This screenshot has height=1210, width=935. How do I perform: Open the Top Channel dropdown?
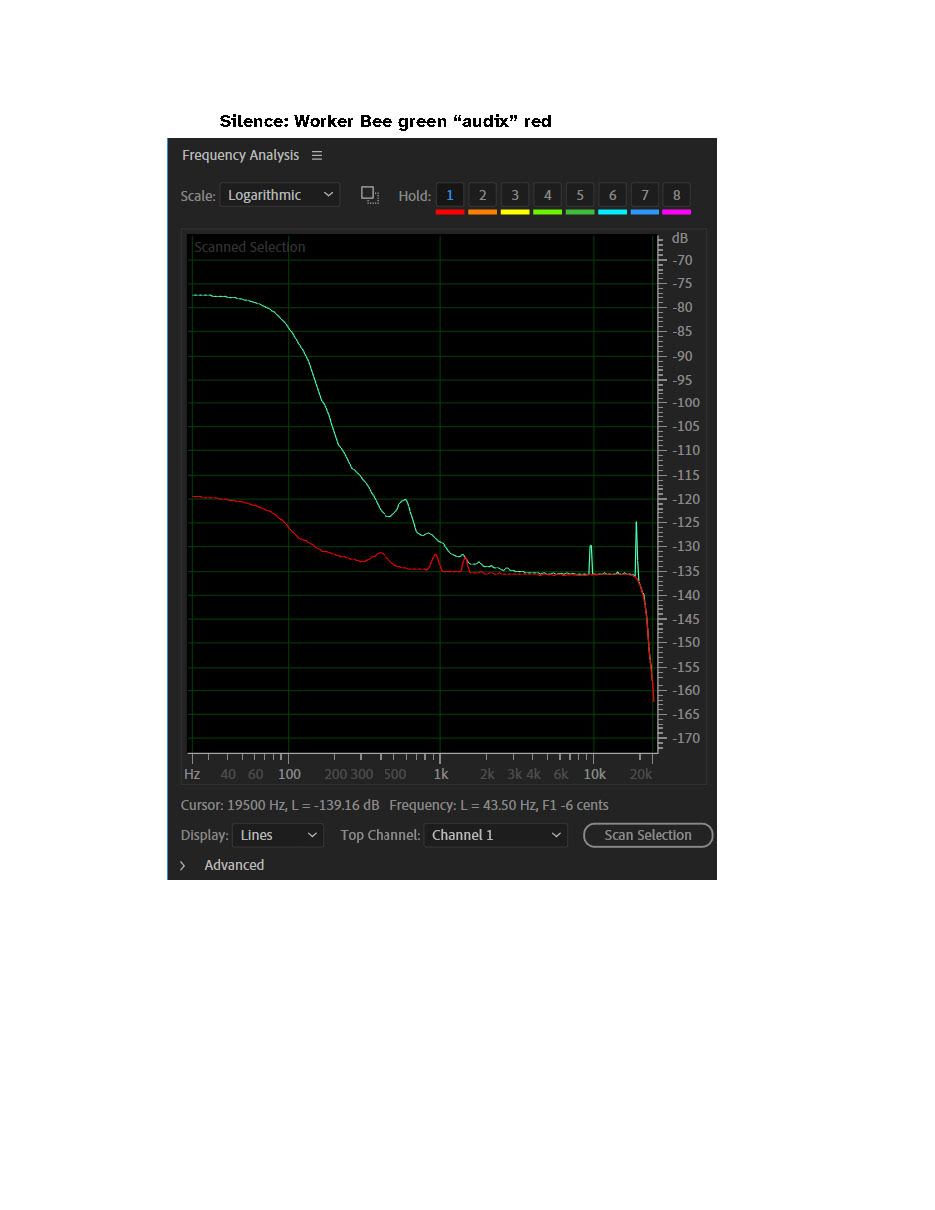pyautogui.click(x=495, y=835)
